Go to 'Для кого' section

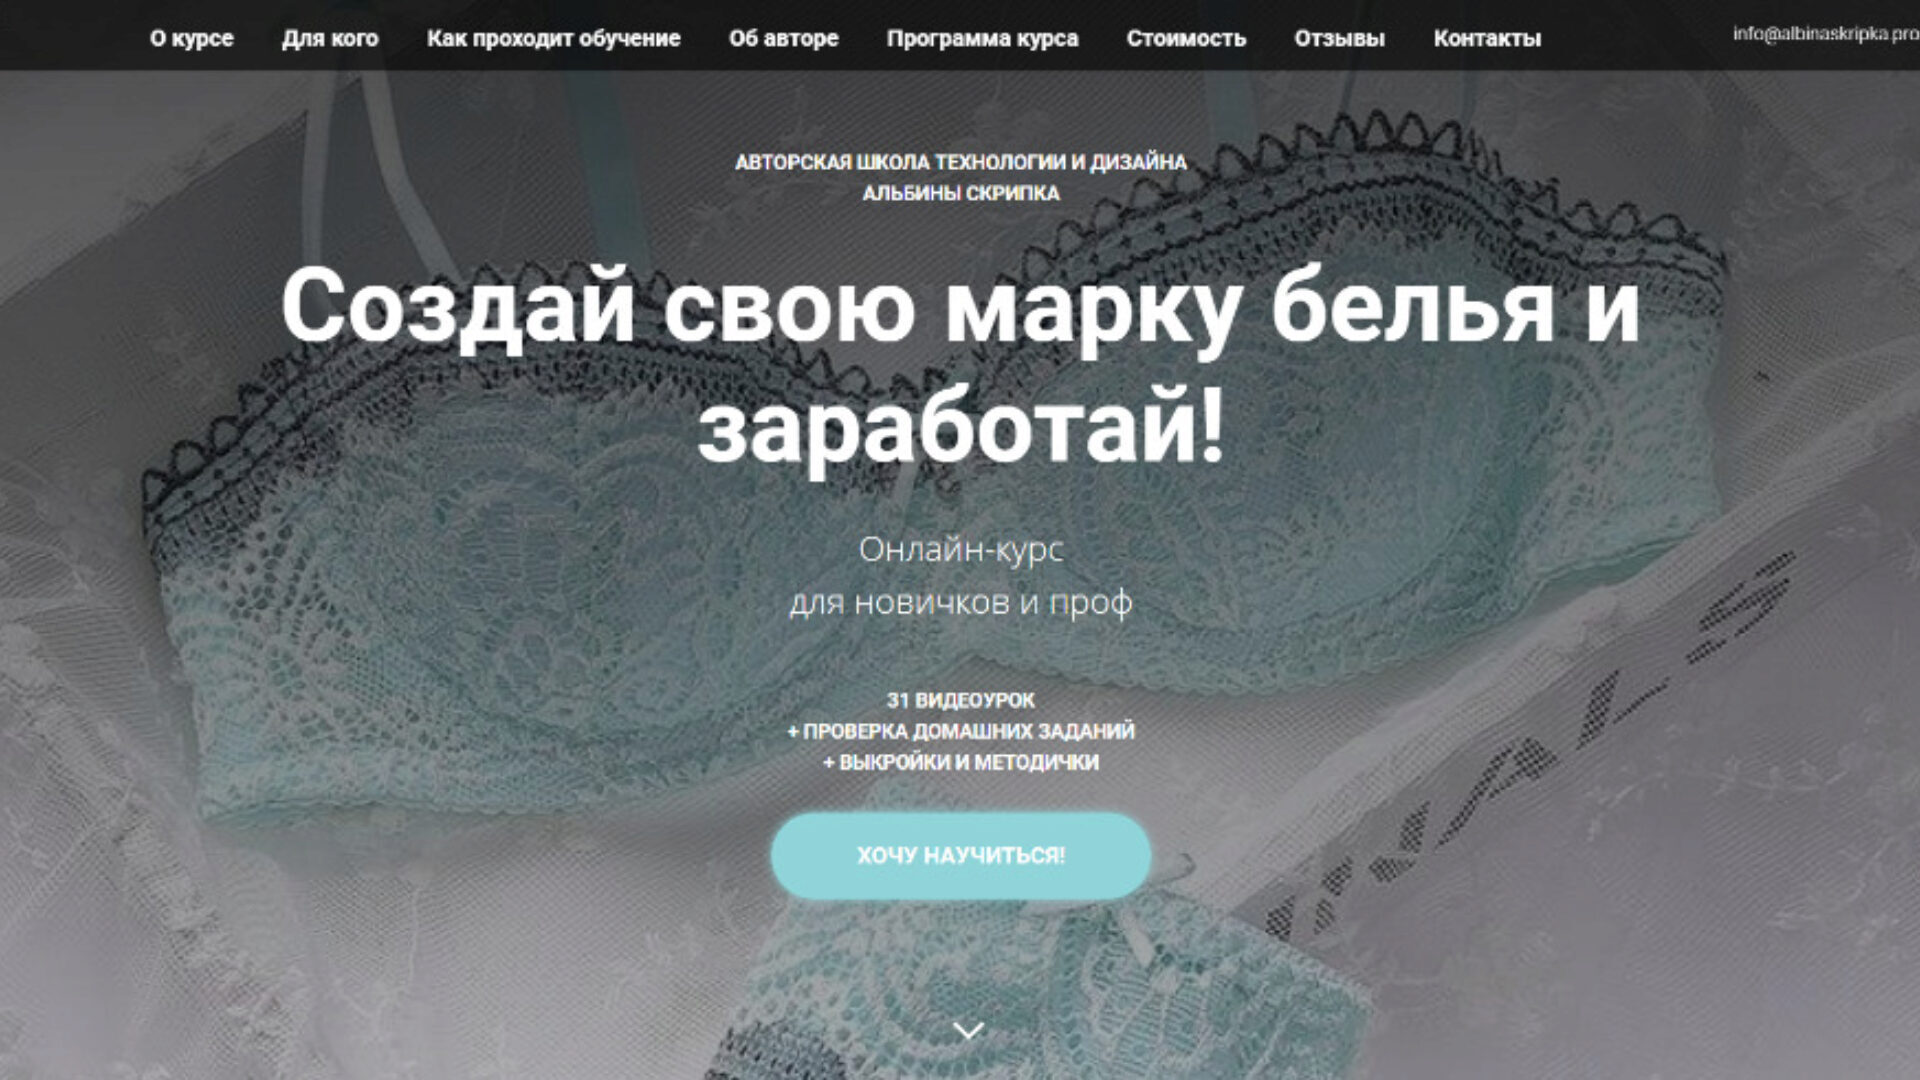point(330,38)
